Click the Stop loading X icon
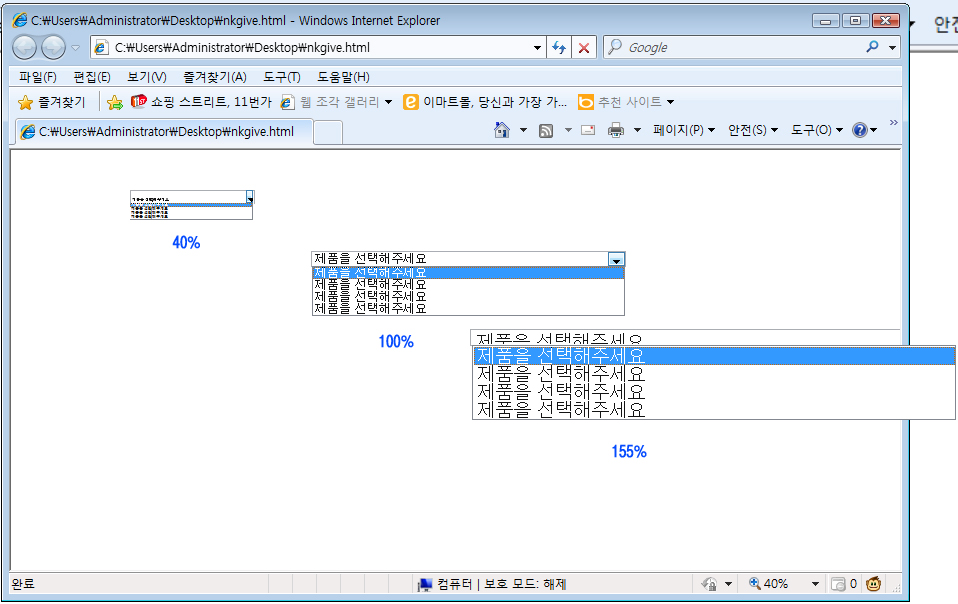The width and height of the screenshot is (958, 604). coord(584,47)
